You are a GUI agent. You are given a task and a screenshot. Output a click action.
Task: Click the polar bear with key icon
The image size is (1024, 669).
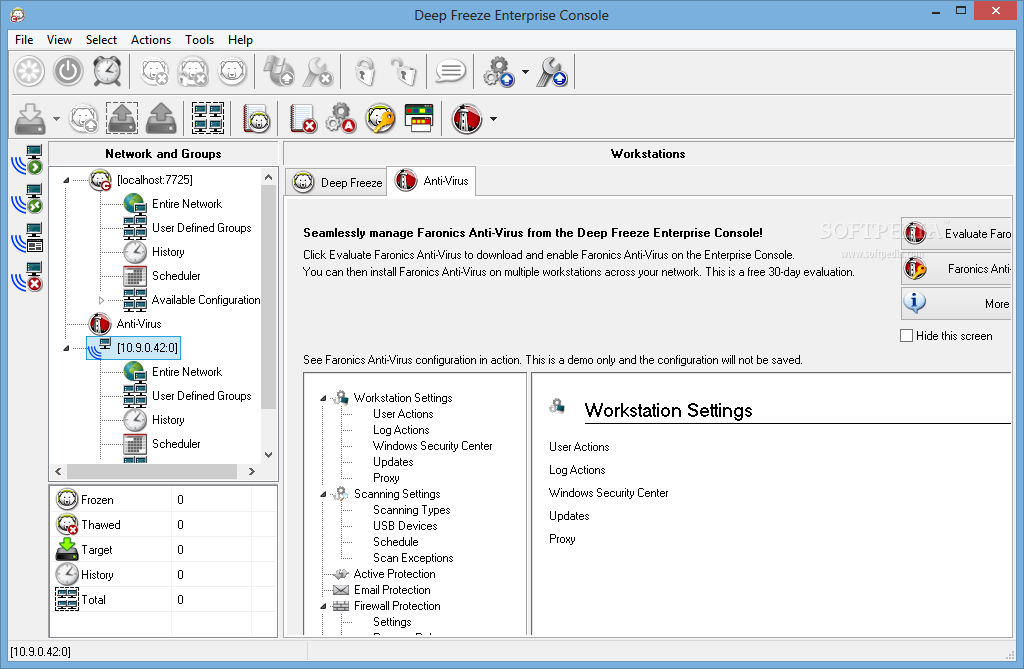(380, 118)
